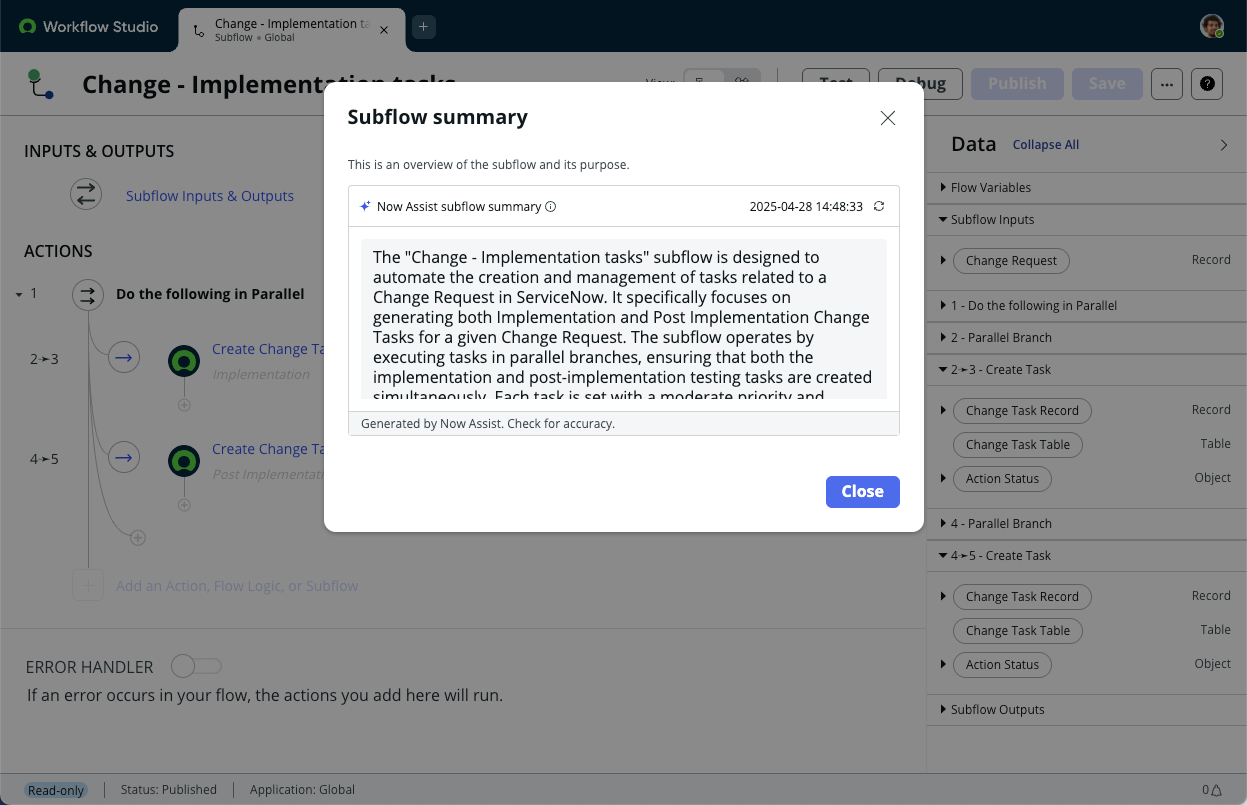Open the more options ellipsis button

(x=1166, y=84)
